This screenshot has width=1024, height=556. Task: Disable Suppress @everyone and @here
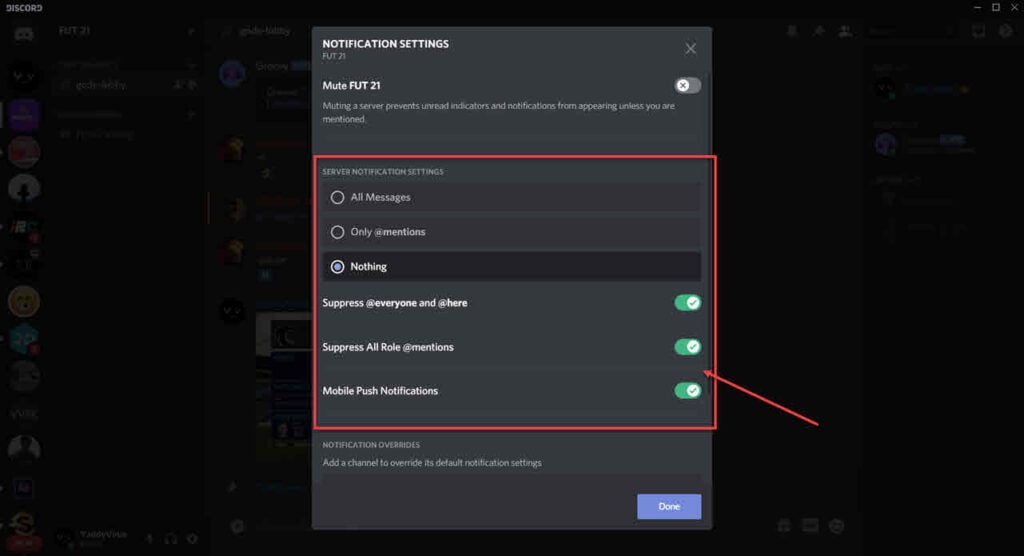pyautogui.click(x=688, y=303)
